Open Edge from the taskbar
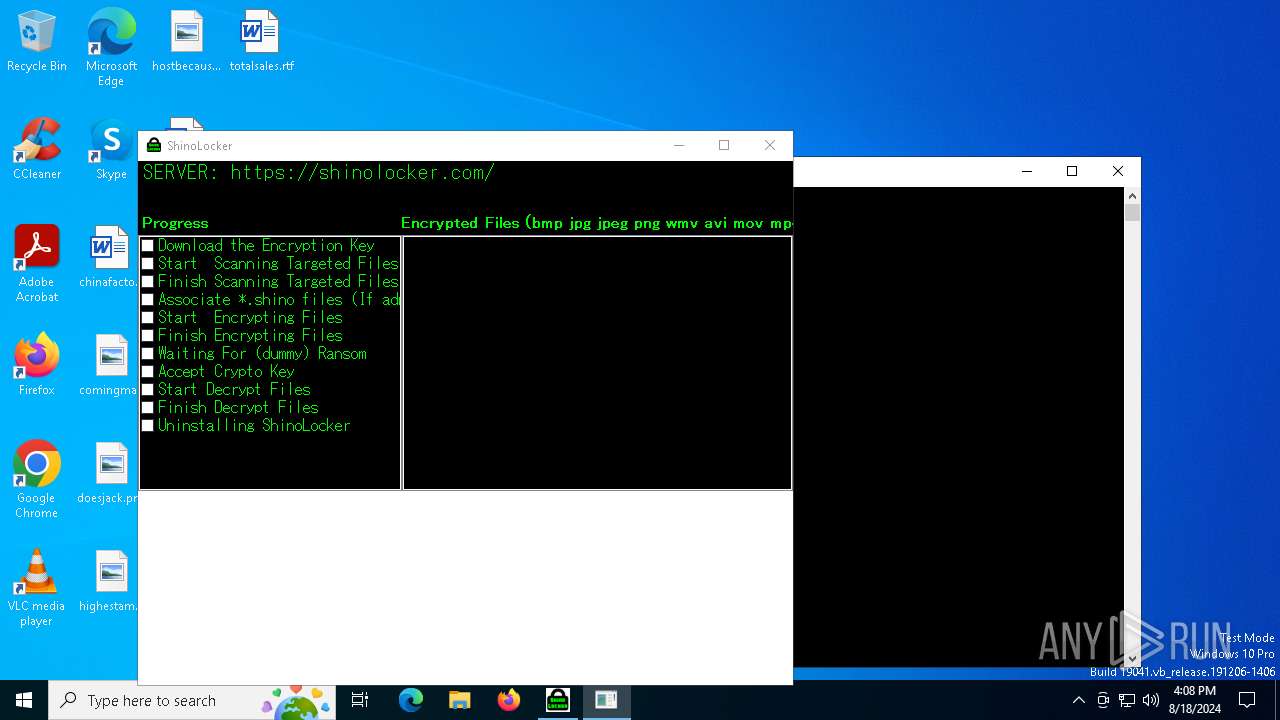 click(x=411, y=700)
